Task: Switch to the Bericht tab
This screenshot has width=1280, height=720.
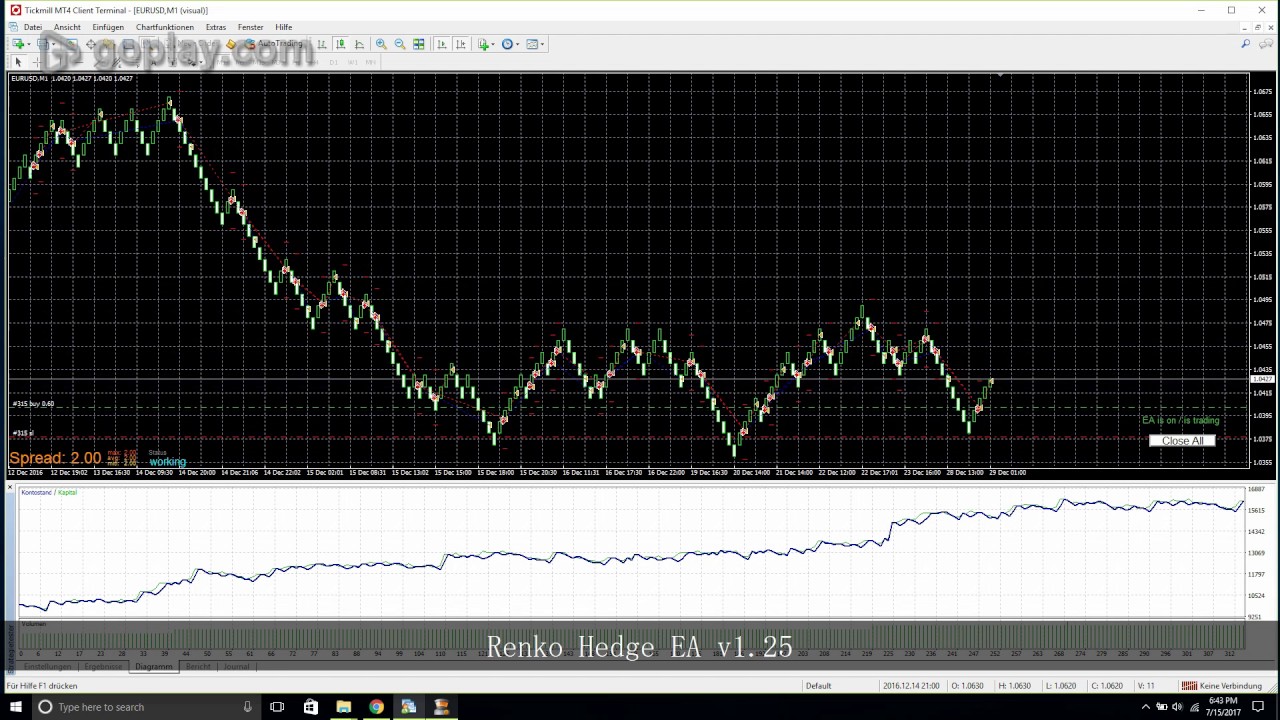Action: click(x=198, y=667)
